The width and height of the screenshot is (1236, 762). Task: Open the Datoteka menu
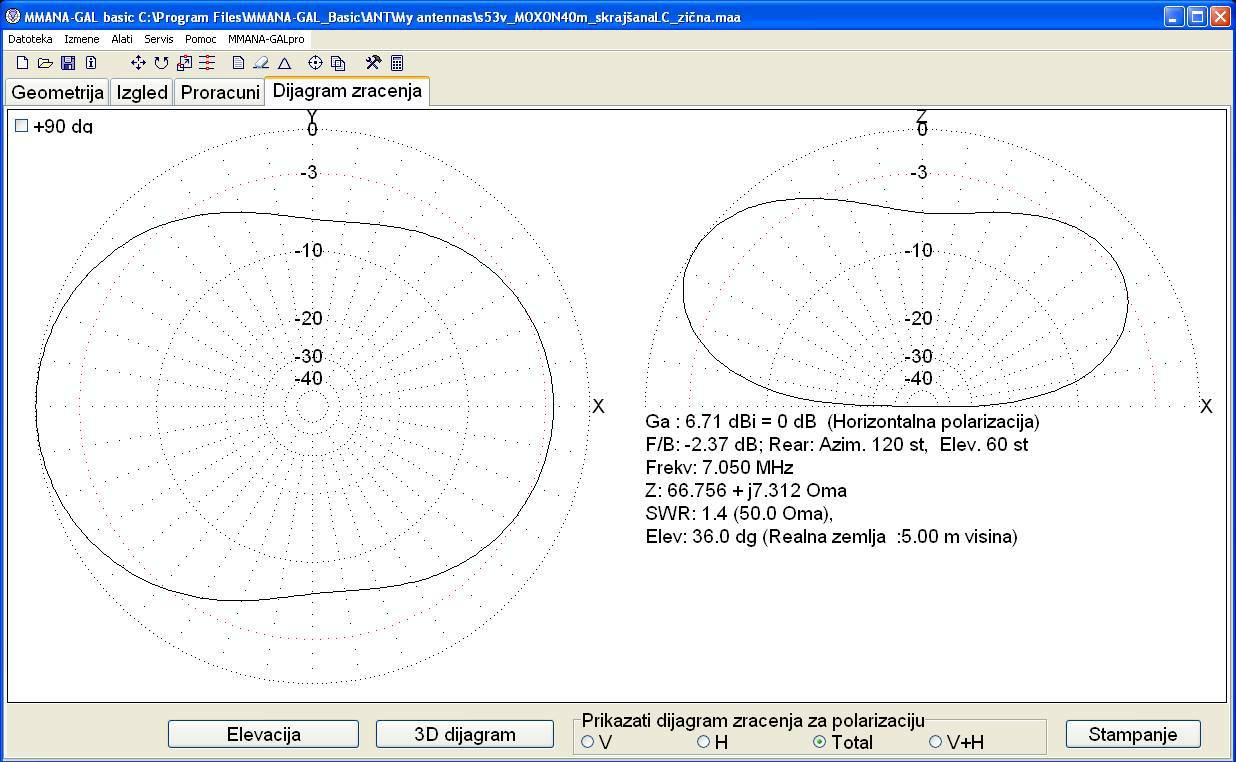pos(30,39)
